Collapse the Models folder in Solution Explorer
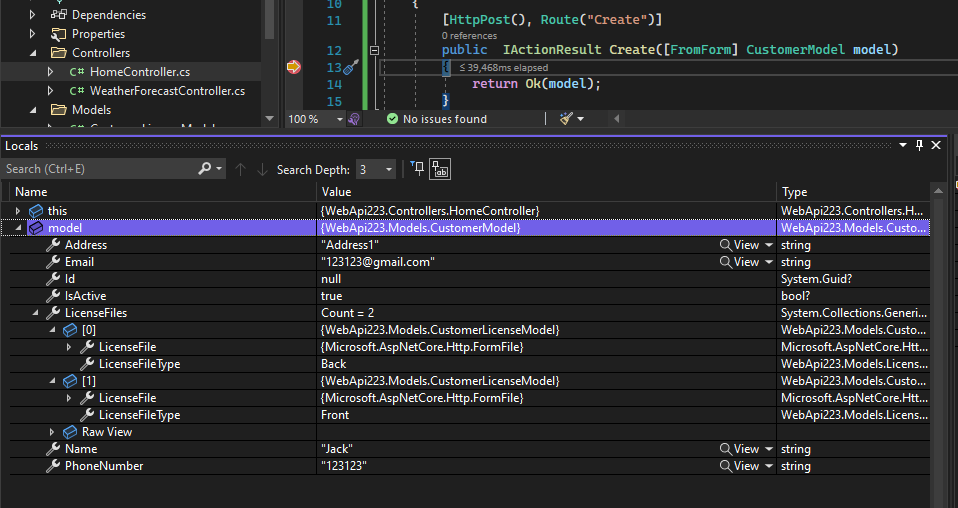Viewport: 958px width, 508px height. (32, 110)
